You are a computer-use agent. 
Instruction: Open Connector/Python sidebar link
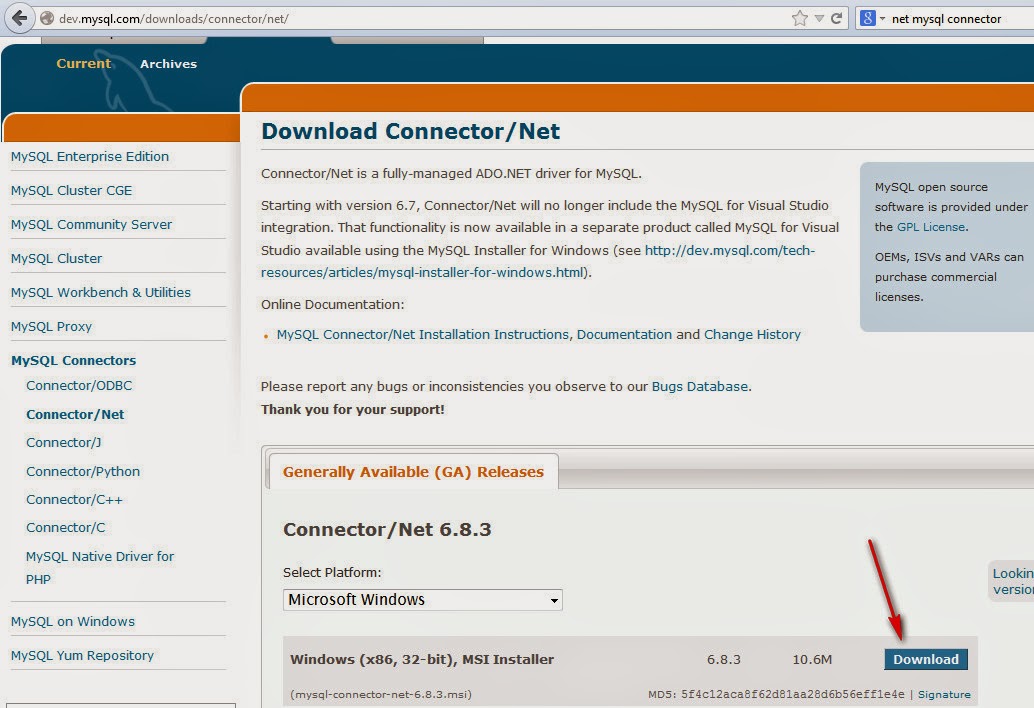click(x=83, y=471)
